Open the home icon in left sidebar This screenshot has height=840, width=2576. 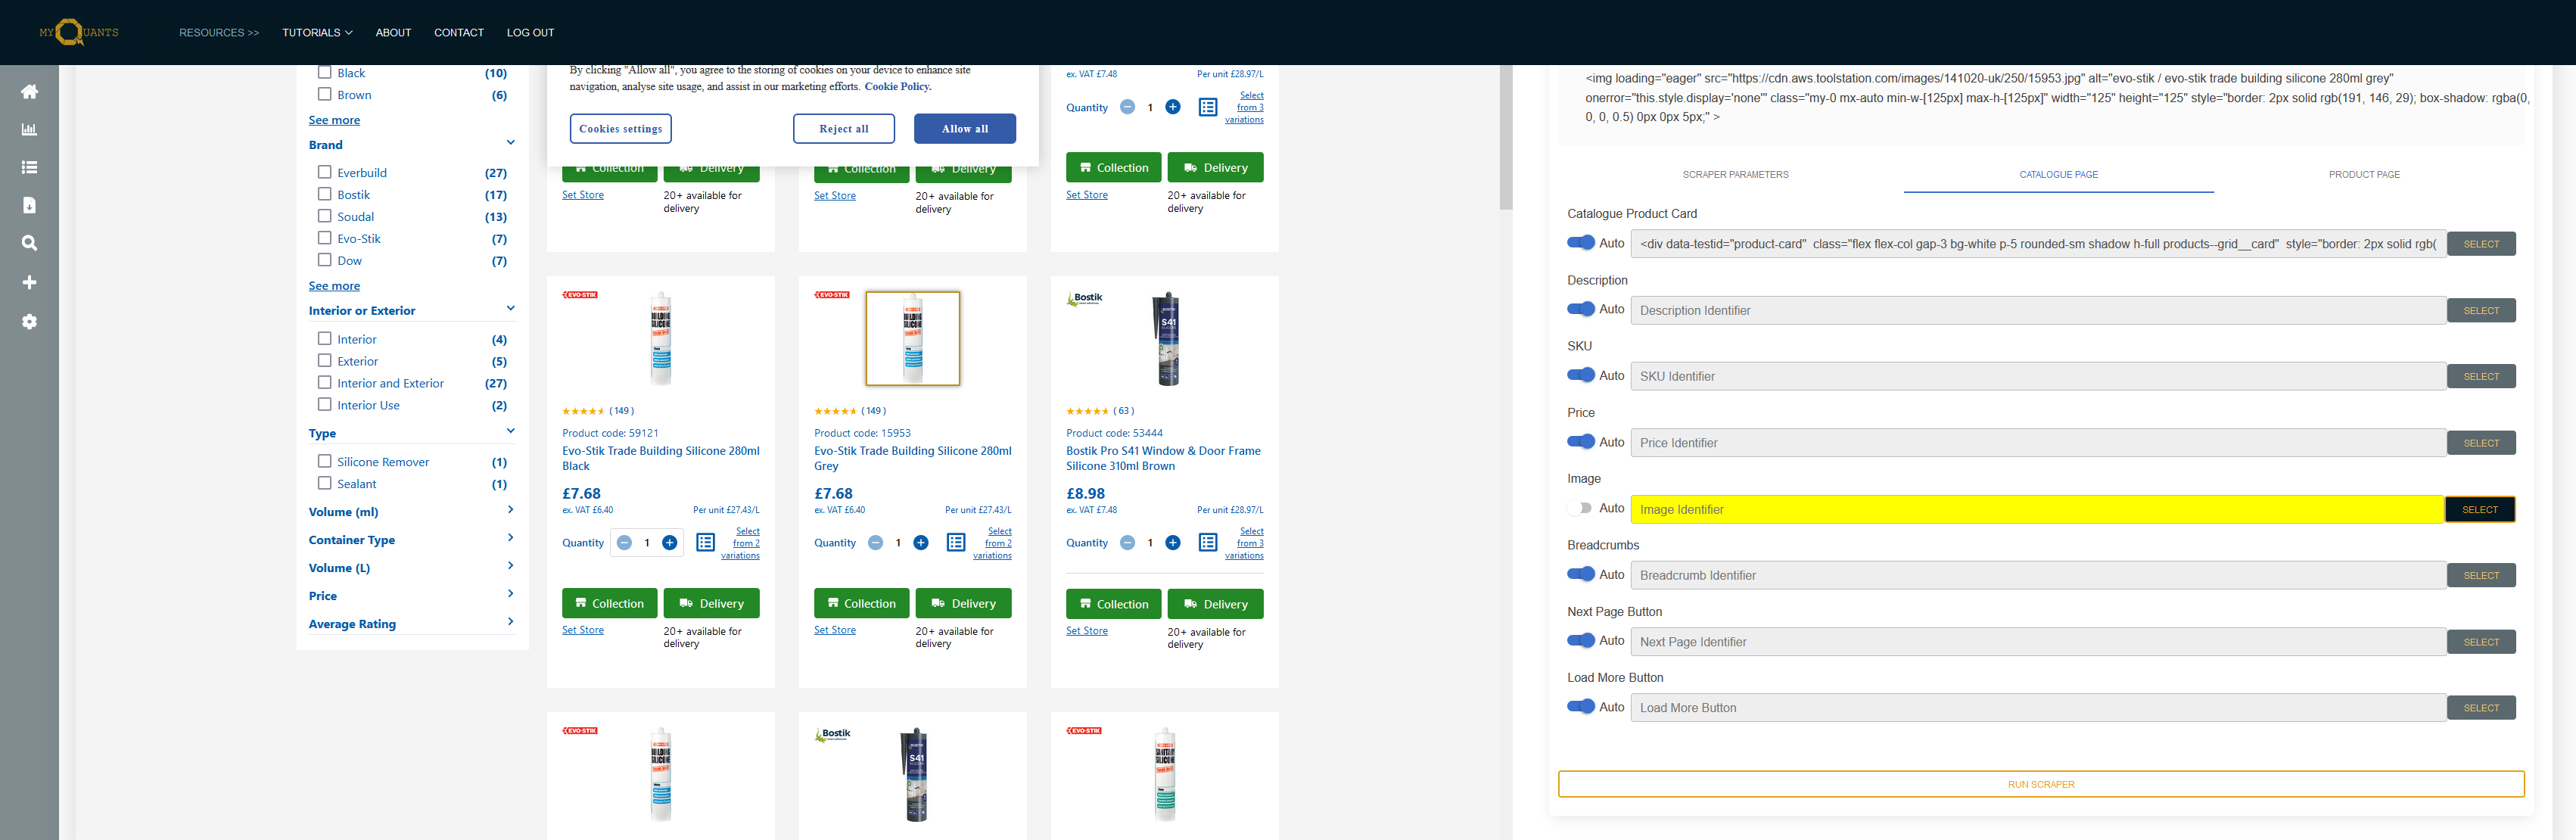pyautogui.click(x=29, y=92)
